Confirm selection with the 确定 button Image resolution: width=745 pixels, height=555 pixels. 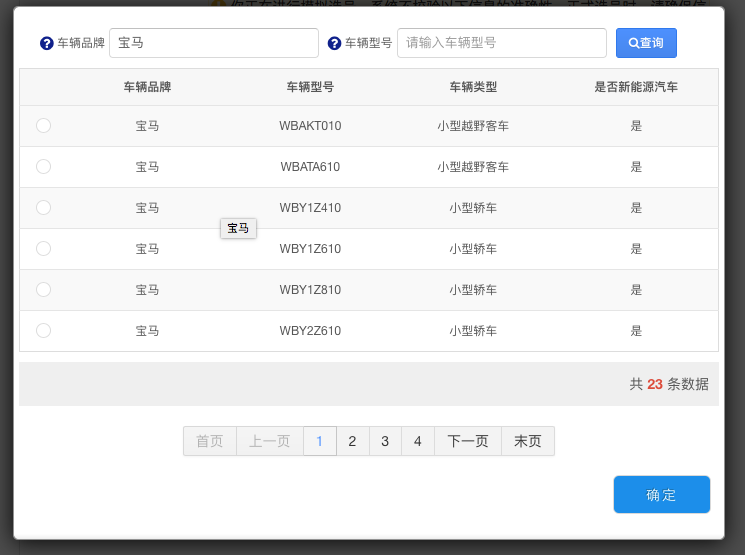(662, 494)
